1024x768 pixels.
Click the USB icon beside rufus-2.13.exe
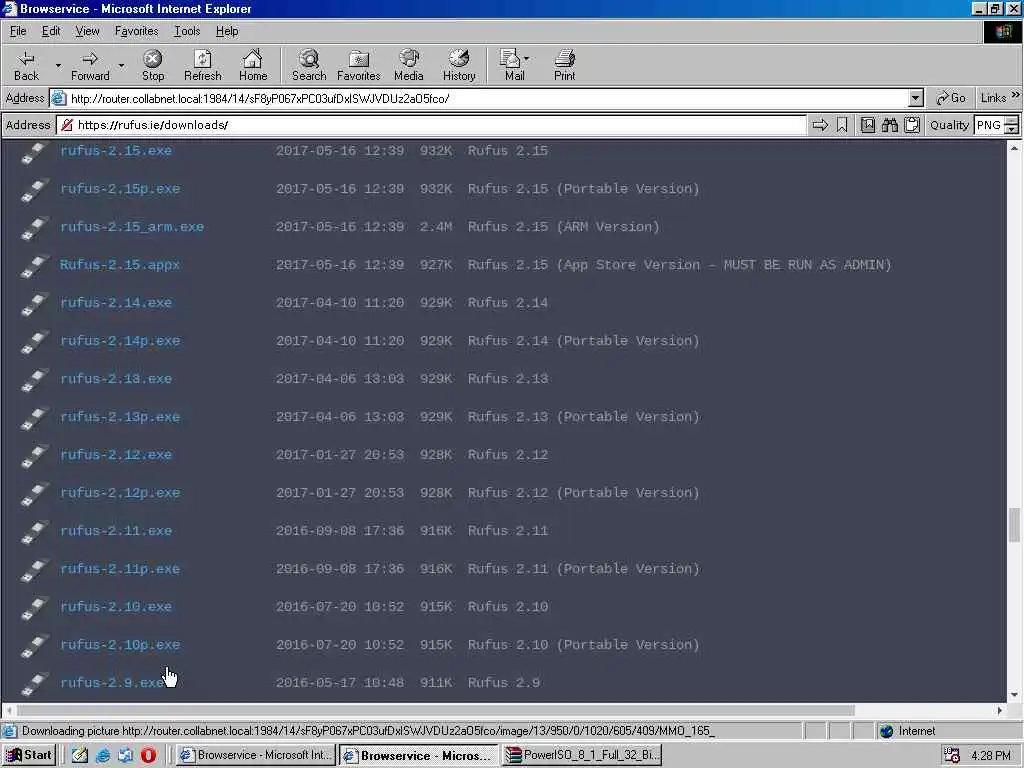(34, 380)
